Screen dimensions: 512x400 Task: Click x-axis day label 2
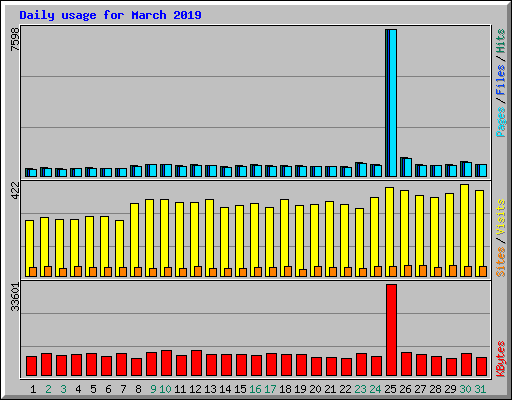tap(48, 389)
